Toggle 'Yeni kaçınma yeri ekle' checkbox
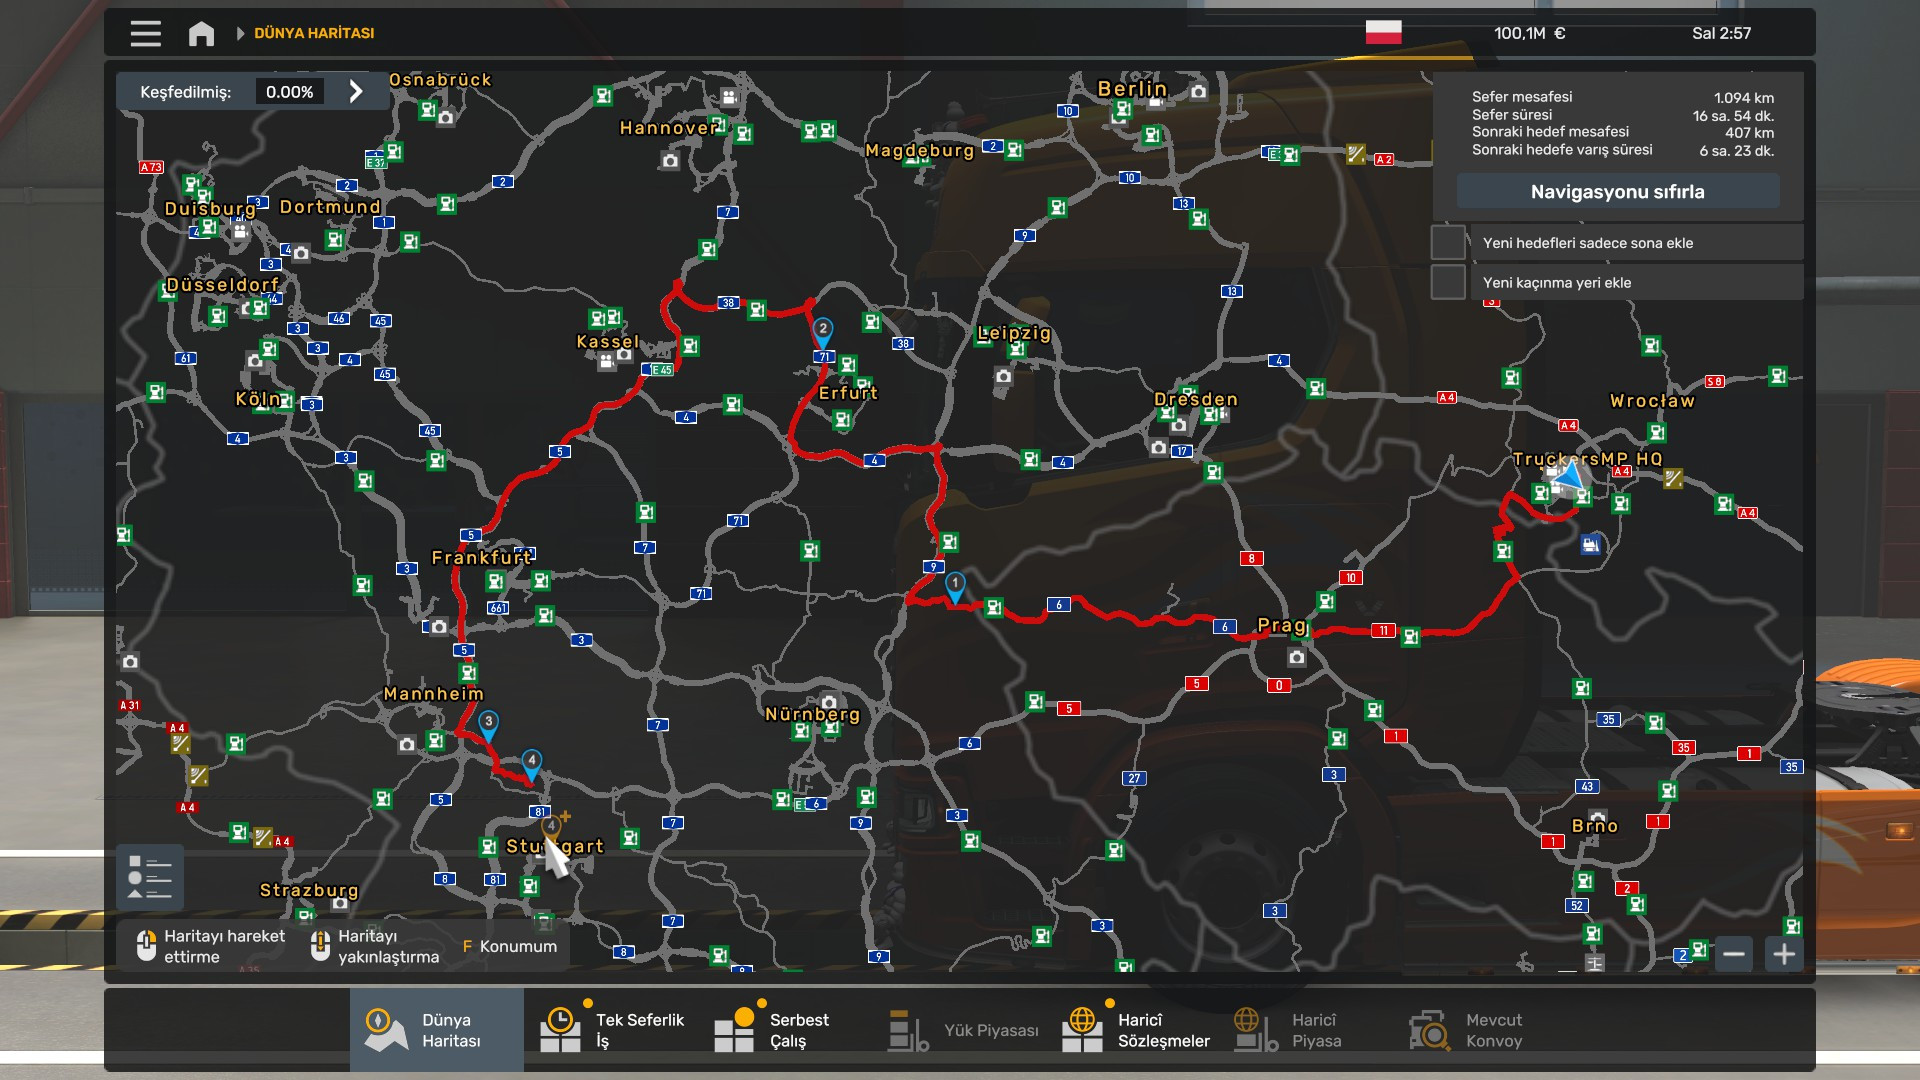Viewport: 1920px width, 1080px height. pos(1447,282)
